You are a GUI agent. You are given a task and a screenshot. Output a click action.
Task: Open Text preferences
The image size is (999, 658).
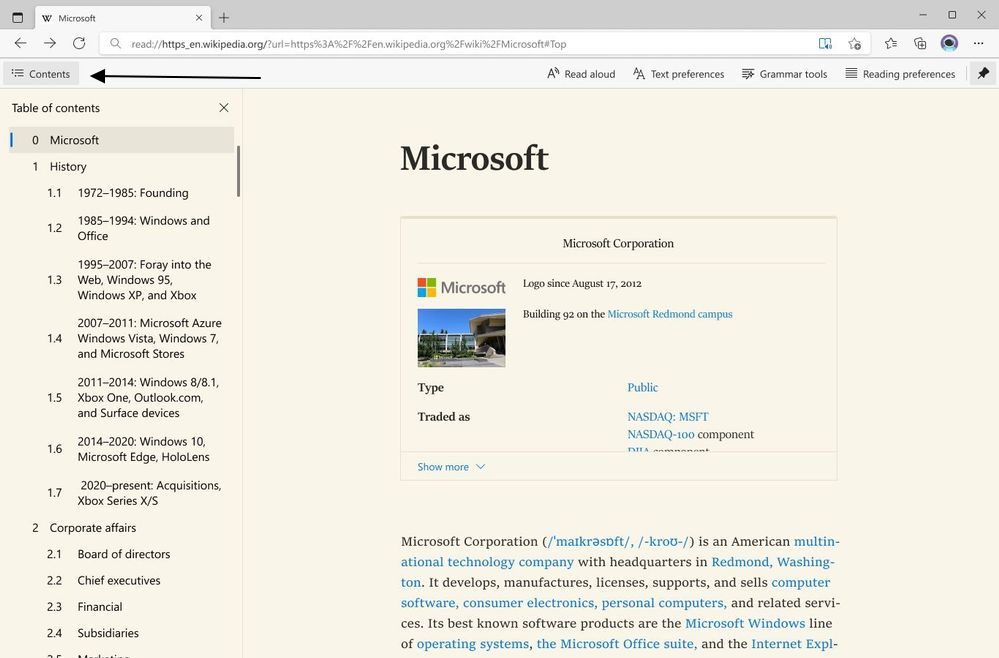coord(679,74)
